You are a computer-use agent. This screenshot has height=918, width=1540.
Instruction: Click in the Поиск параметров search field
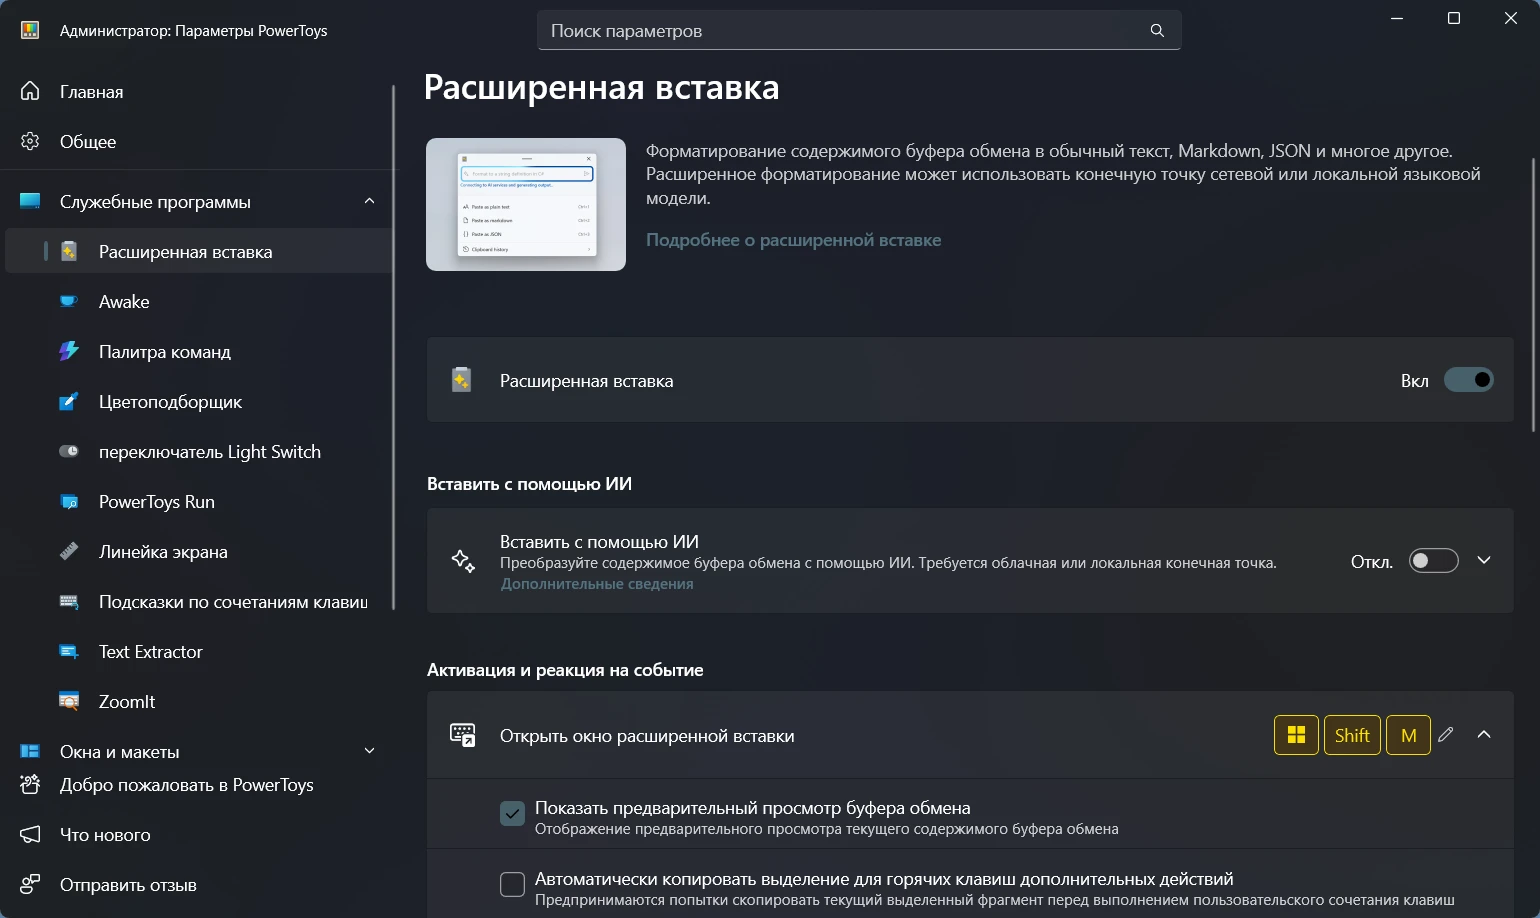click(x=840, y=31)
